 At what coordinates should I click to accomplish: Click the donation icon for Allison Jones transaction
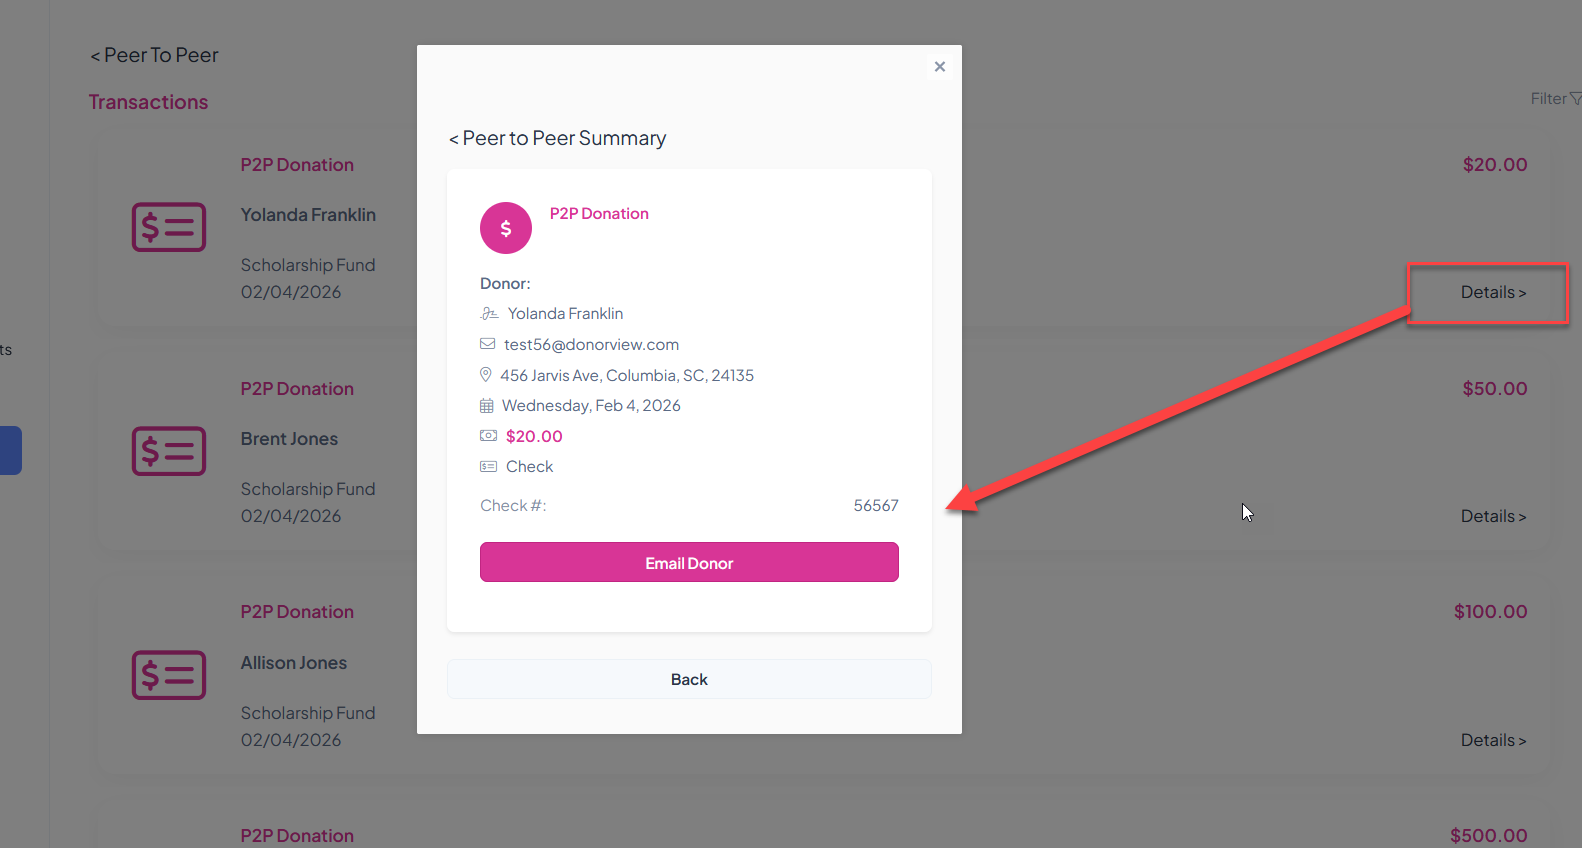(x=169, y=675)
